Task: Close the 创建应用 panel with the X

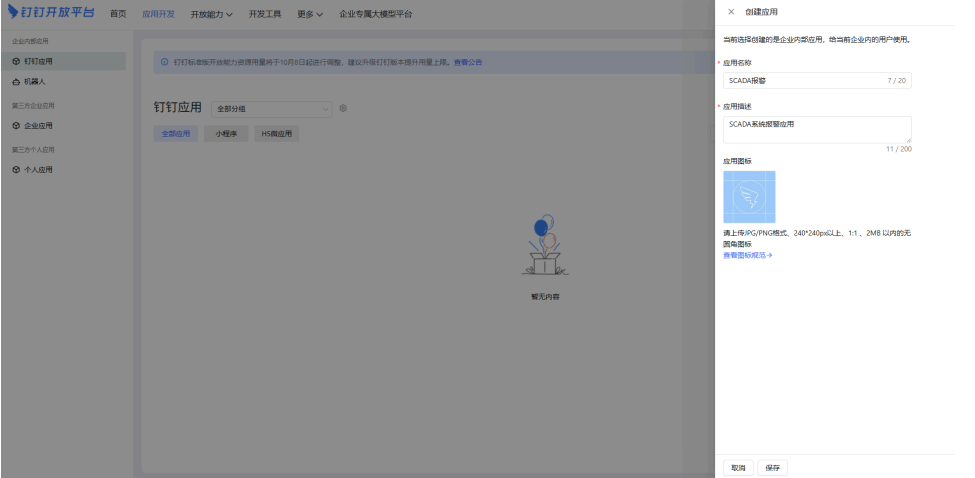Action: pos(731,12)
